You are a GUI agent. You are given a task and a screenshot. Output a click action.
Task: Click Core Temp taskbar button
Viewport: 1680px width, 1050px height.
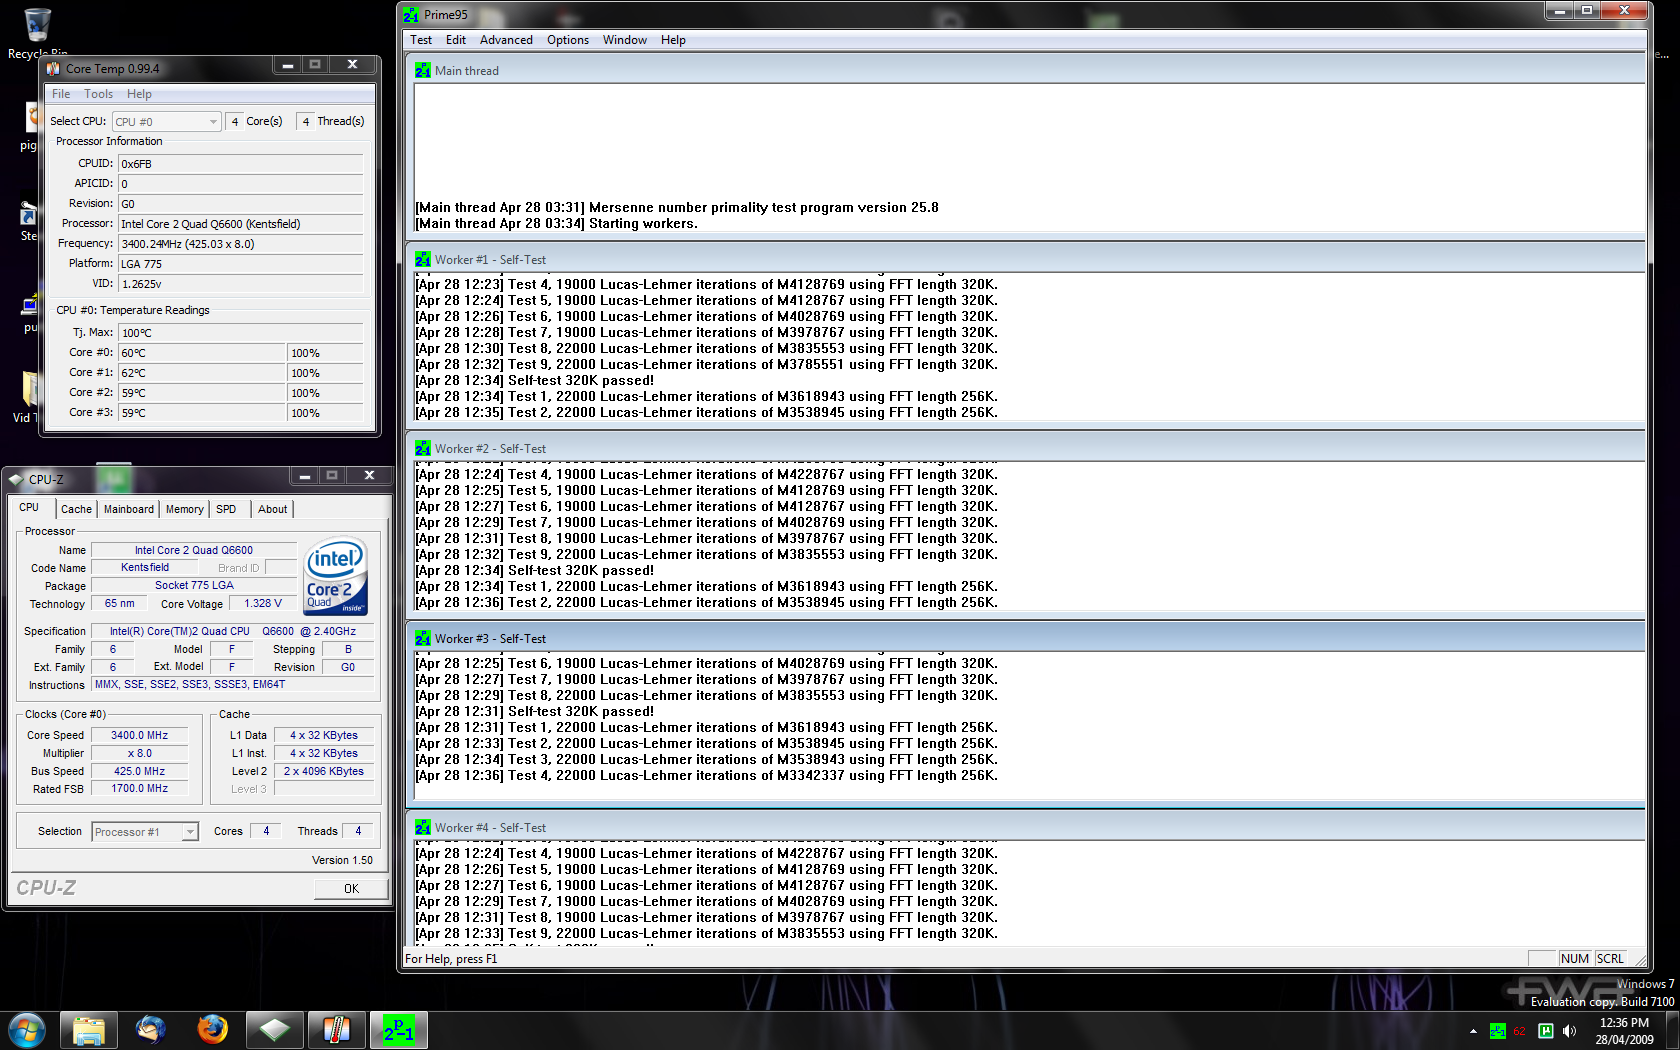[x=337, y=1030]
